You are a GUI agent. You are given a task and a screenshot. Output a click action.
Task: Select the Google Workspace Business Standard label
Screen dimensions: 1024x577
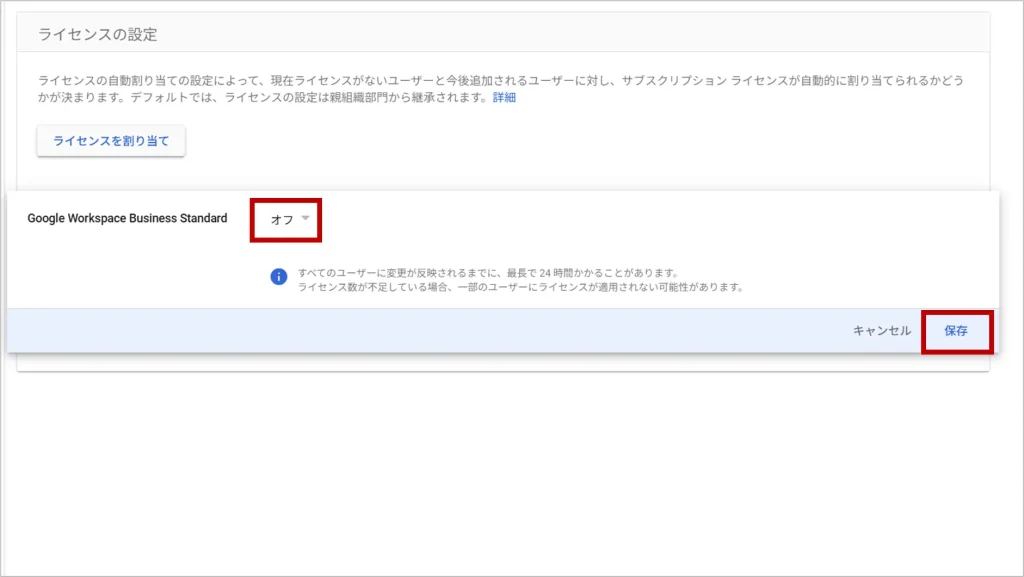[127, 218]
